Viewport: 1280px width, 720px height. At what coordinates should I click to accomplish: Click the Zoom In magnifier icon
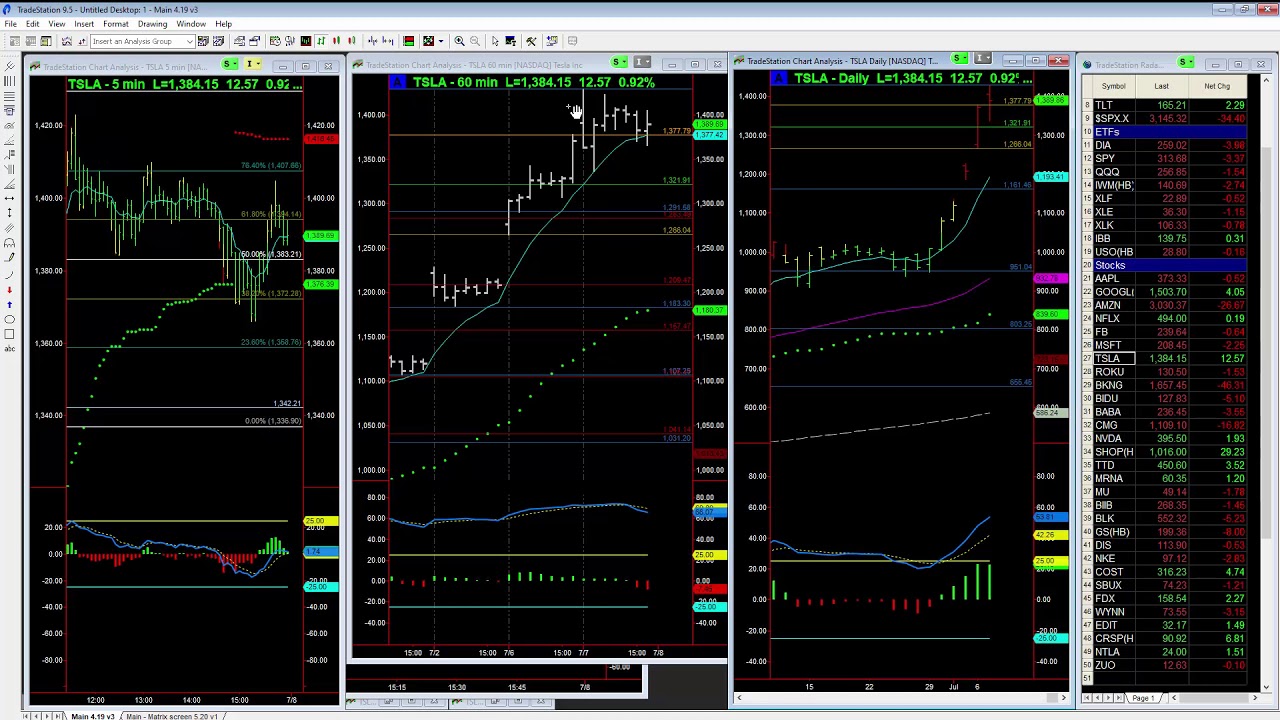pos(459,41)
